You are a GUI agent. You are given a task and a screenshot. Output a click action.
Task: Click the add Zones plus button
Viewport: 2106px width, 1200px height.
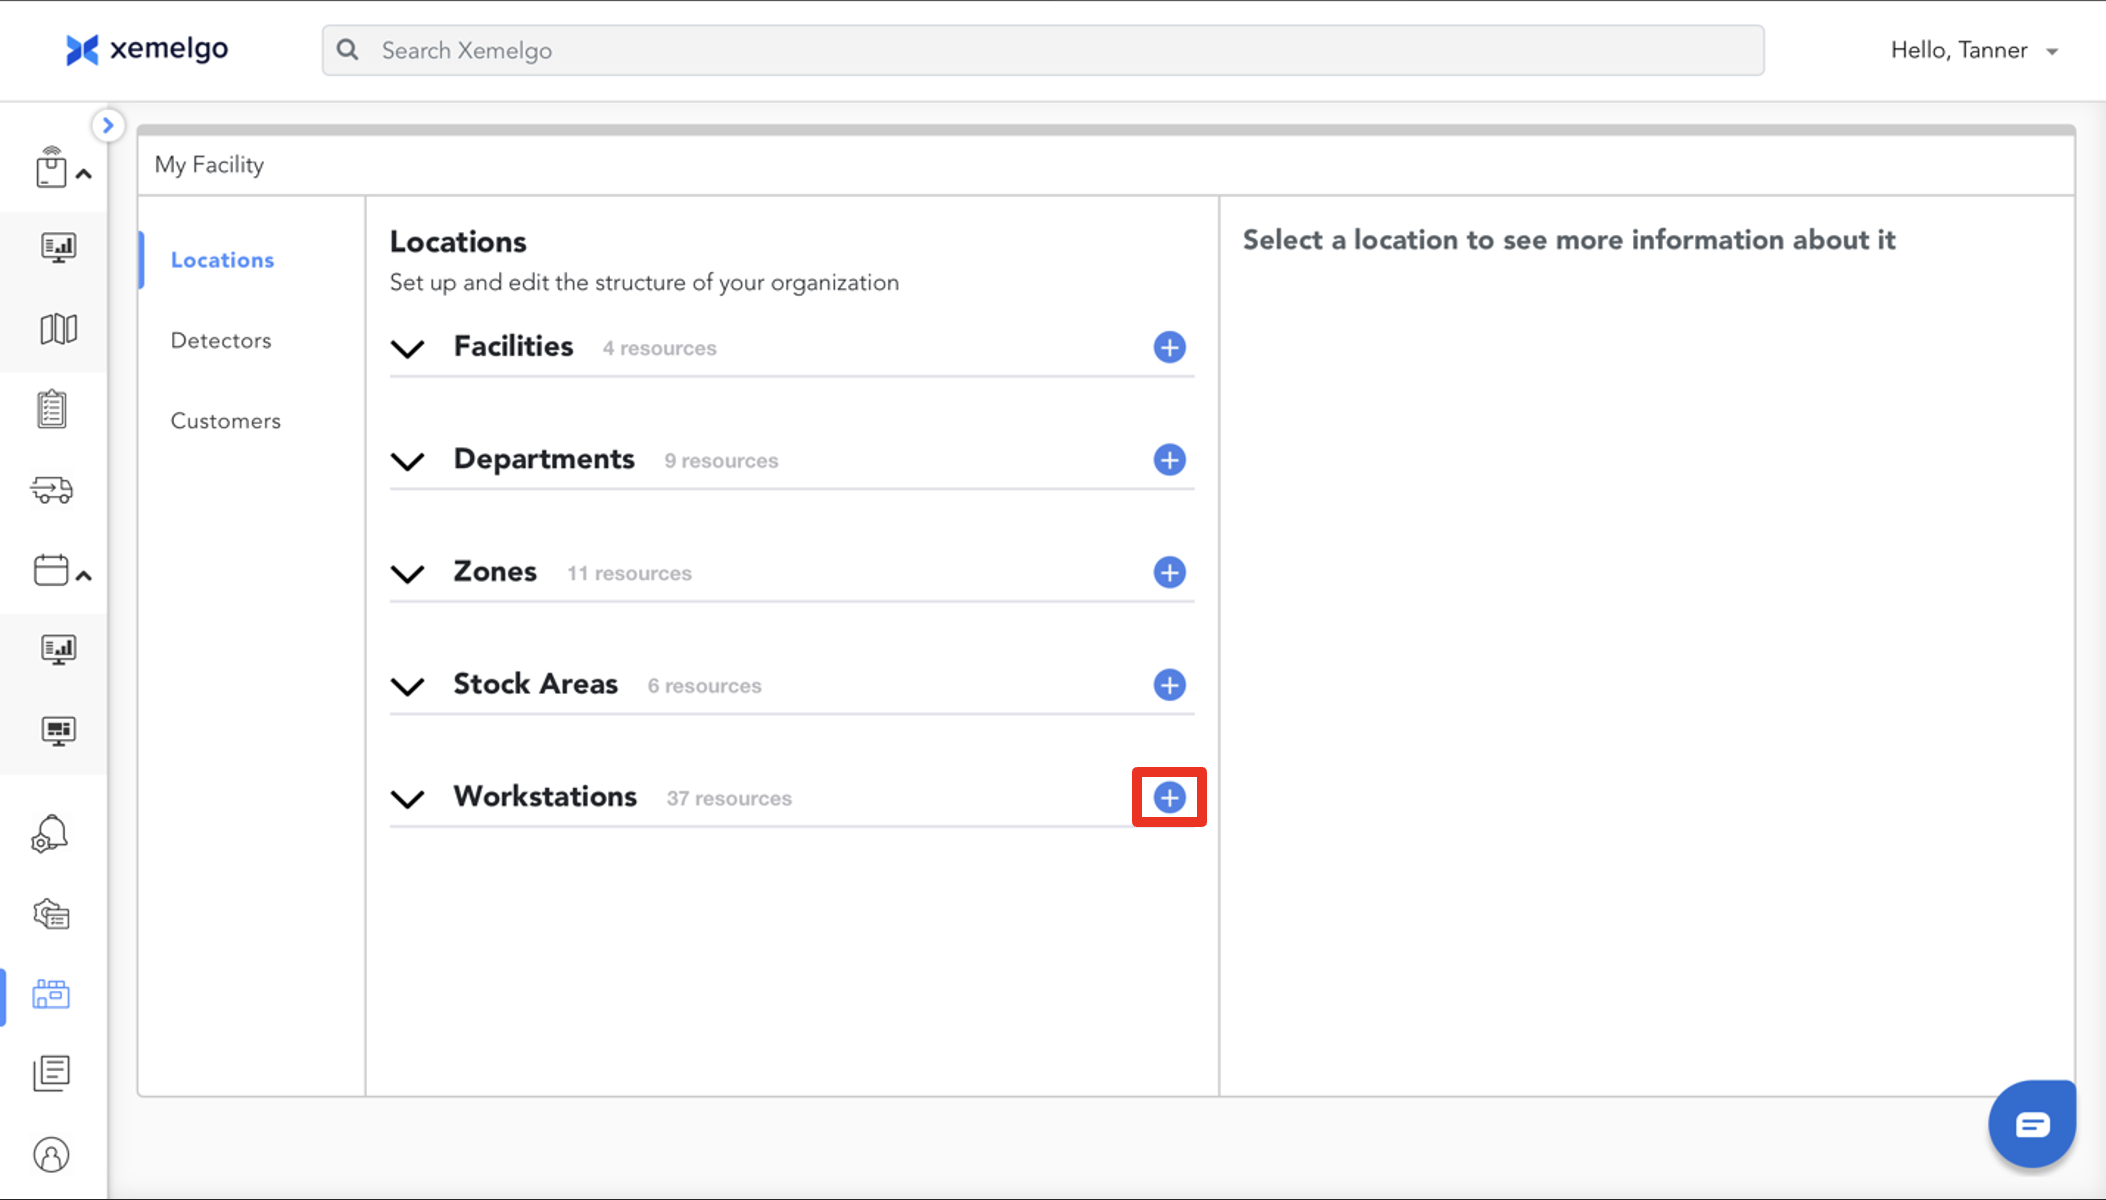1169,572
